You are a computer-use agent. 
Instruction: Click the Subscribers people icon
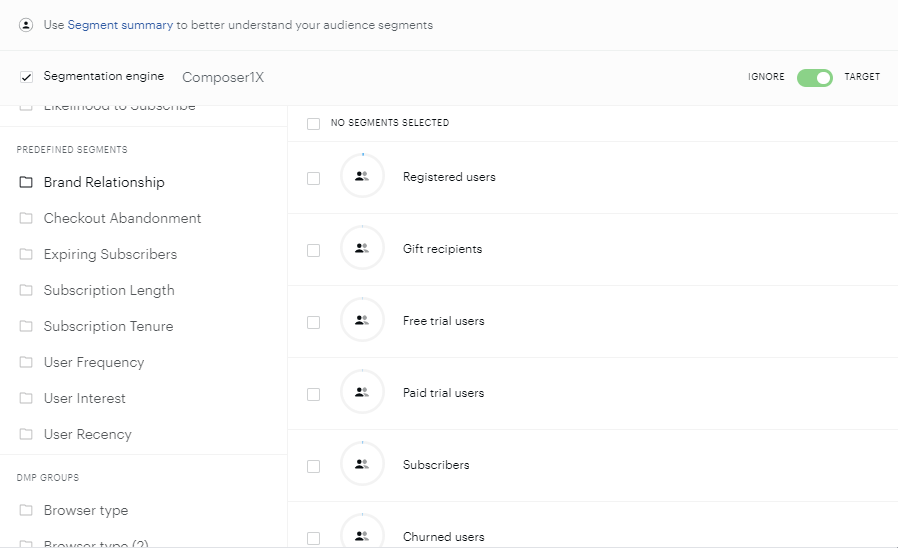tap(362, 464)
